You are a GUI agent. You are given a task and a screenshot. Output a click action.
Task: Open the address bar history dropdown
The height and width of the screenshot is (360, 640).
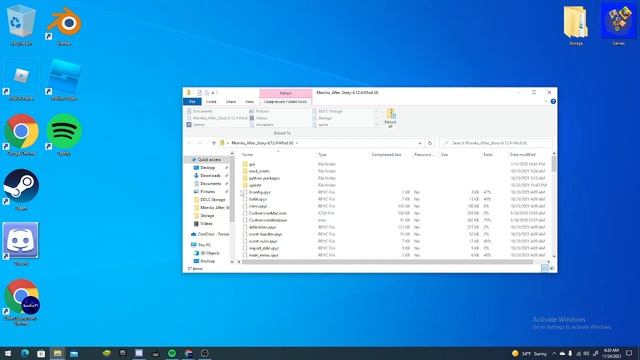click(420, 143)
